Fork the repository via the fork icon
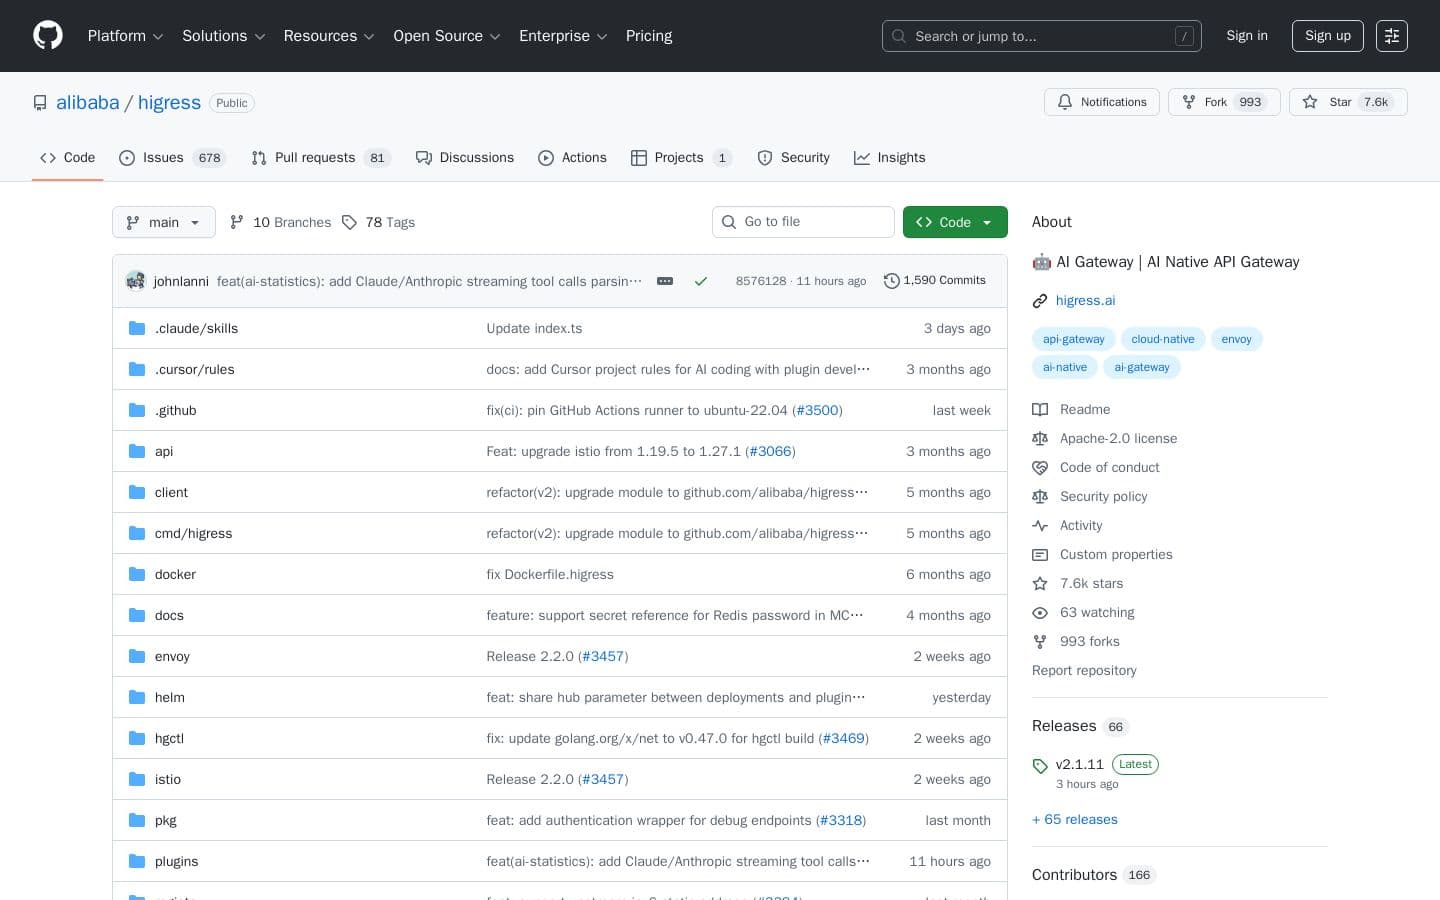This screenshot has height=900, width=1440. [x=1189, y=102]
